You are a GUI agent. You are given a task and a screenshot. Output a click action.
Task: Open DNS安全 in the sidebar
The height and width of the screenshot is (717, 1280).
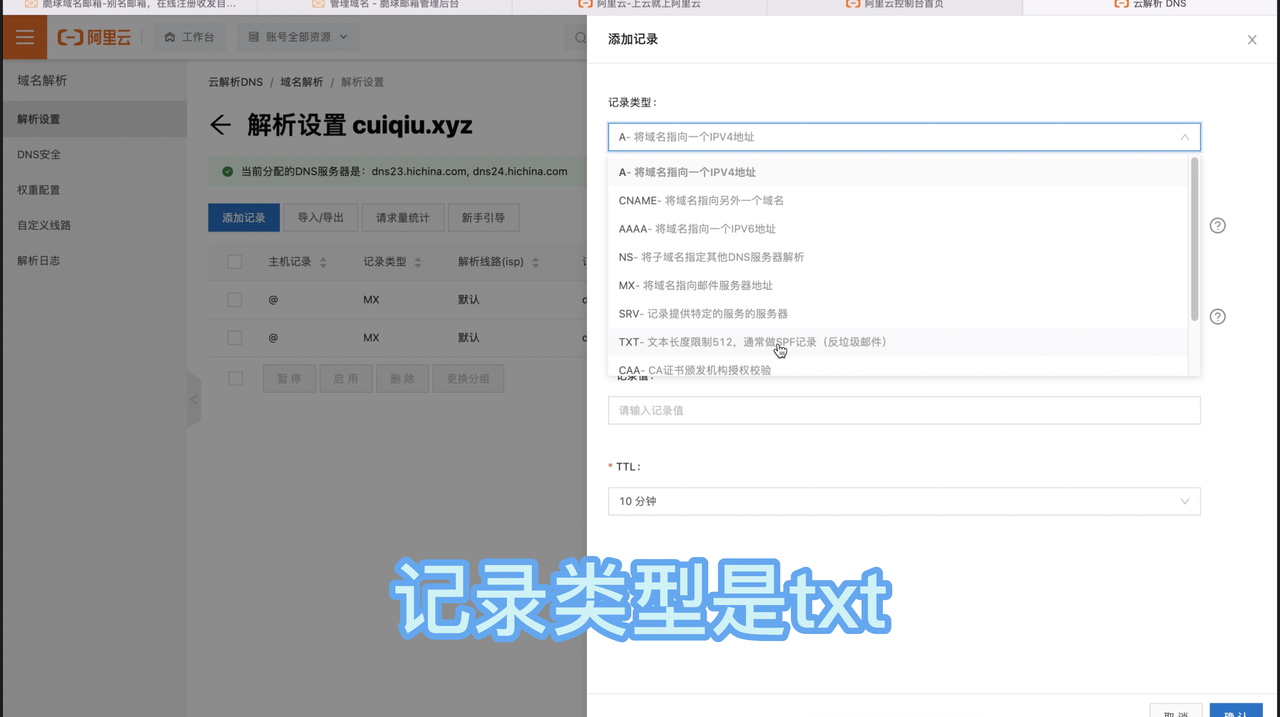tap(93, 155)
